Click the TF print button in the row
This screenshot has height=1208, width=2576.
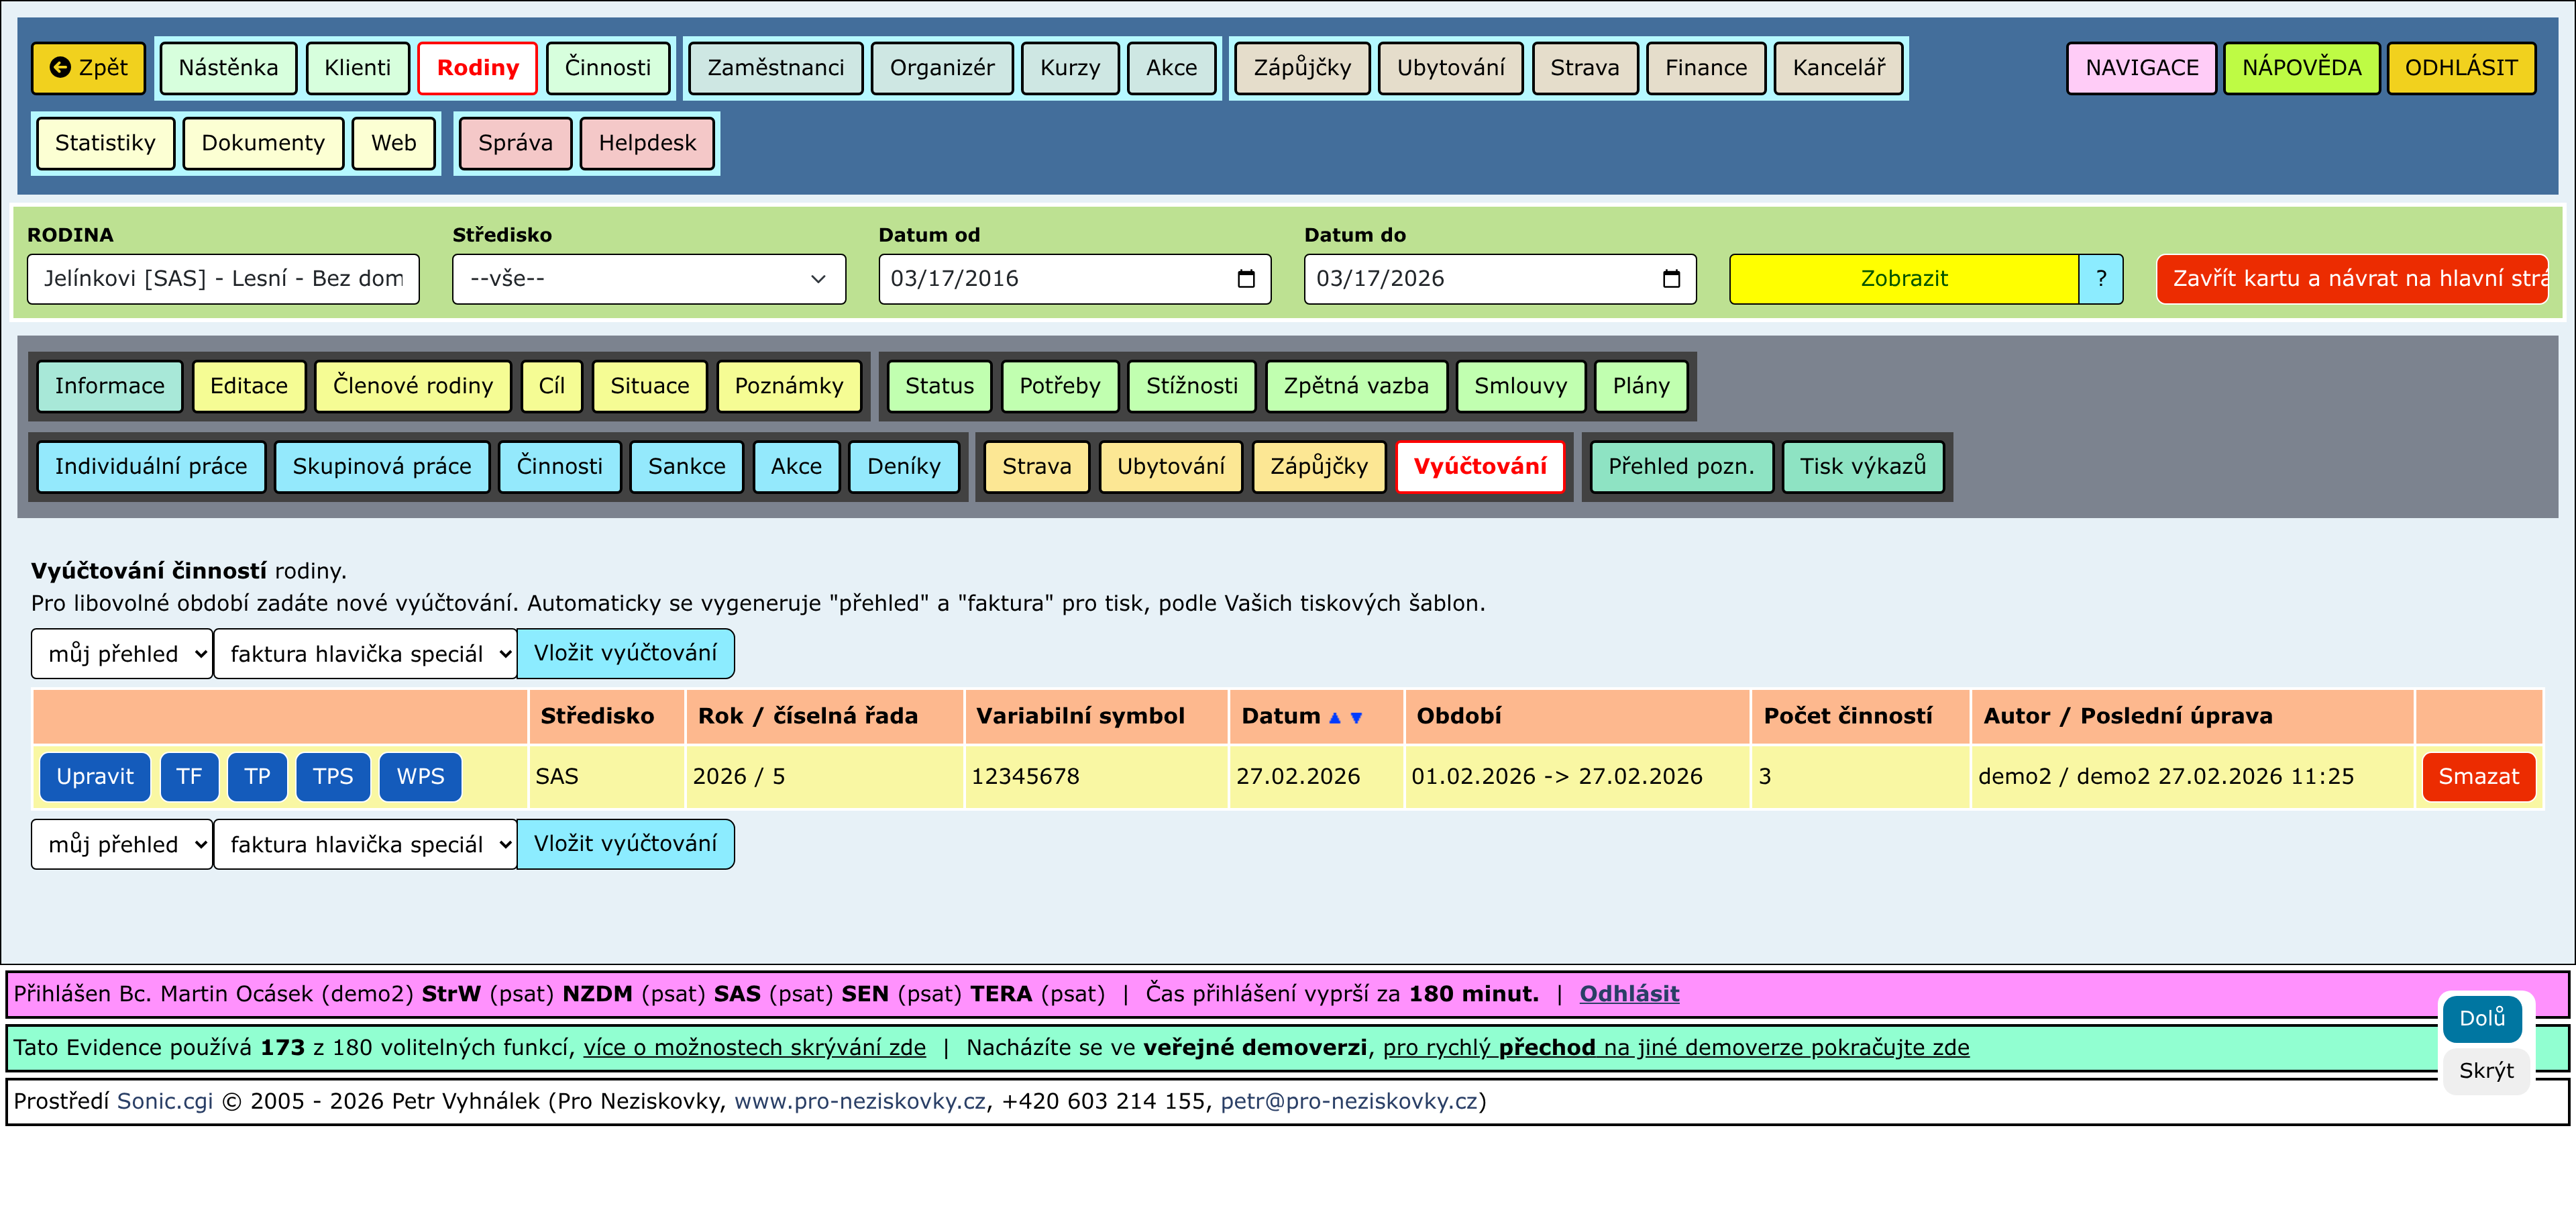(189, 777)
